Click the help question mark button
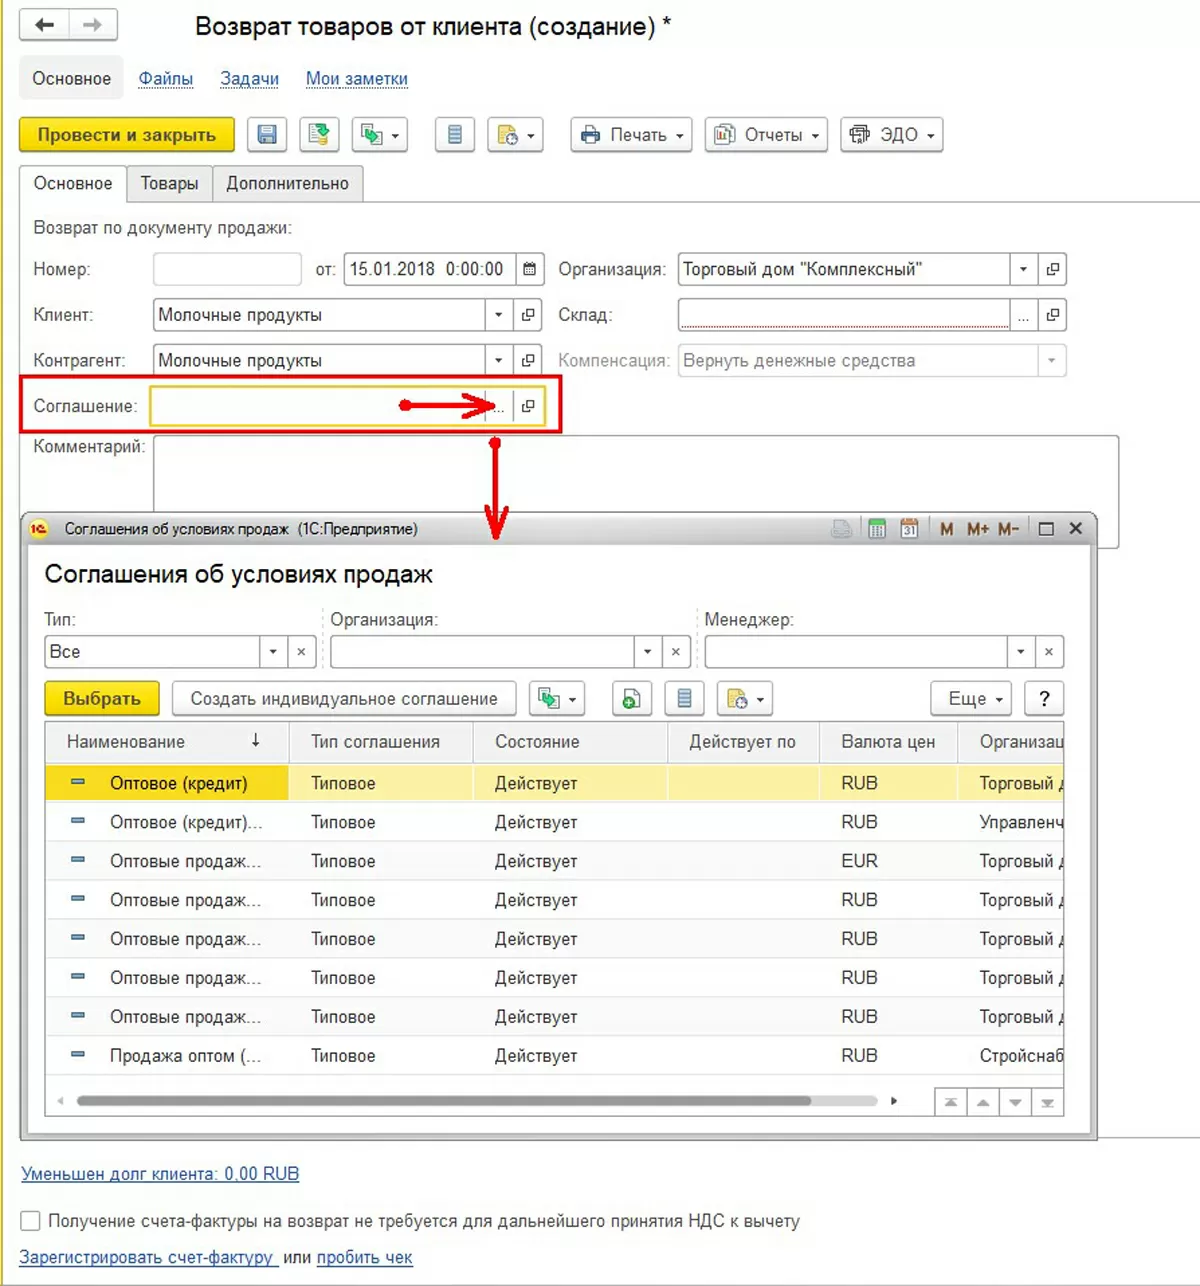Screen dimensions: 1200x1286 1044,699
